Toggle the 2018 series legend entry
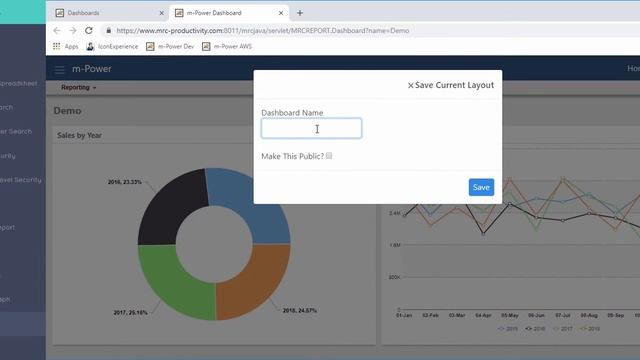The height and width of the screenshot is (360, 640). 590,329
